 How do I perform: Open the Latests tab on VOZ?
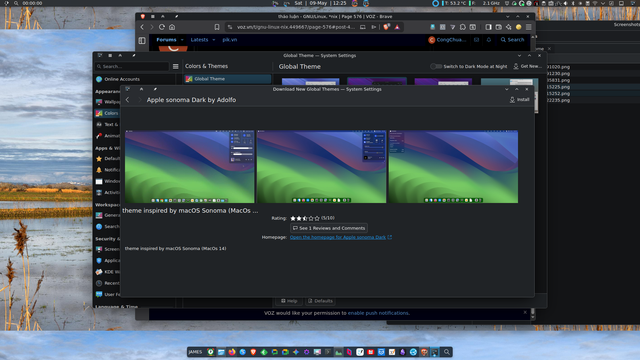click(x=199, y=40)
